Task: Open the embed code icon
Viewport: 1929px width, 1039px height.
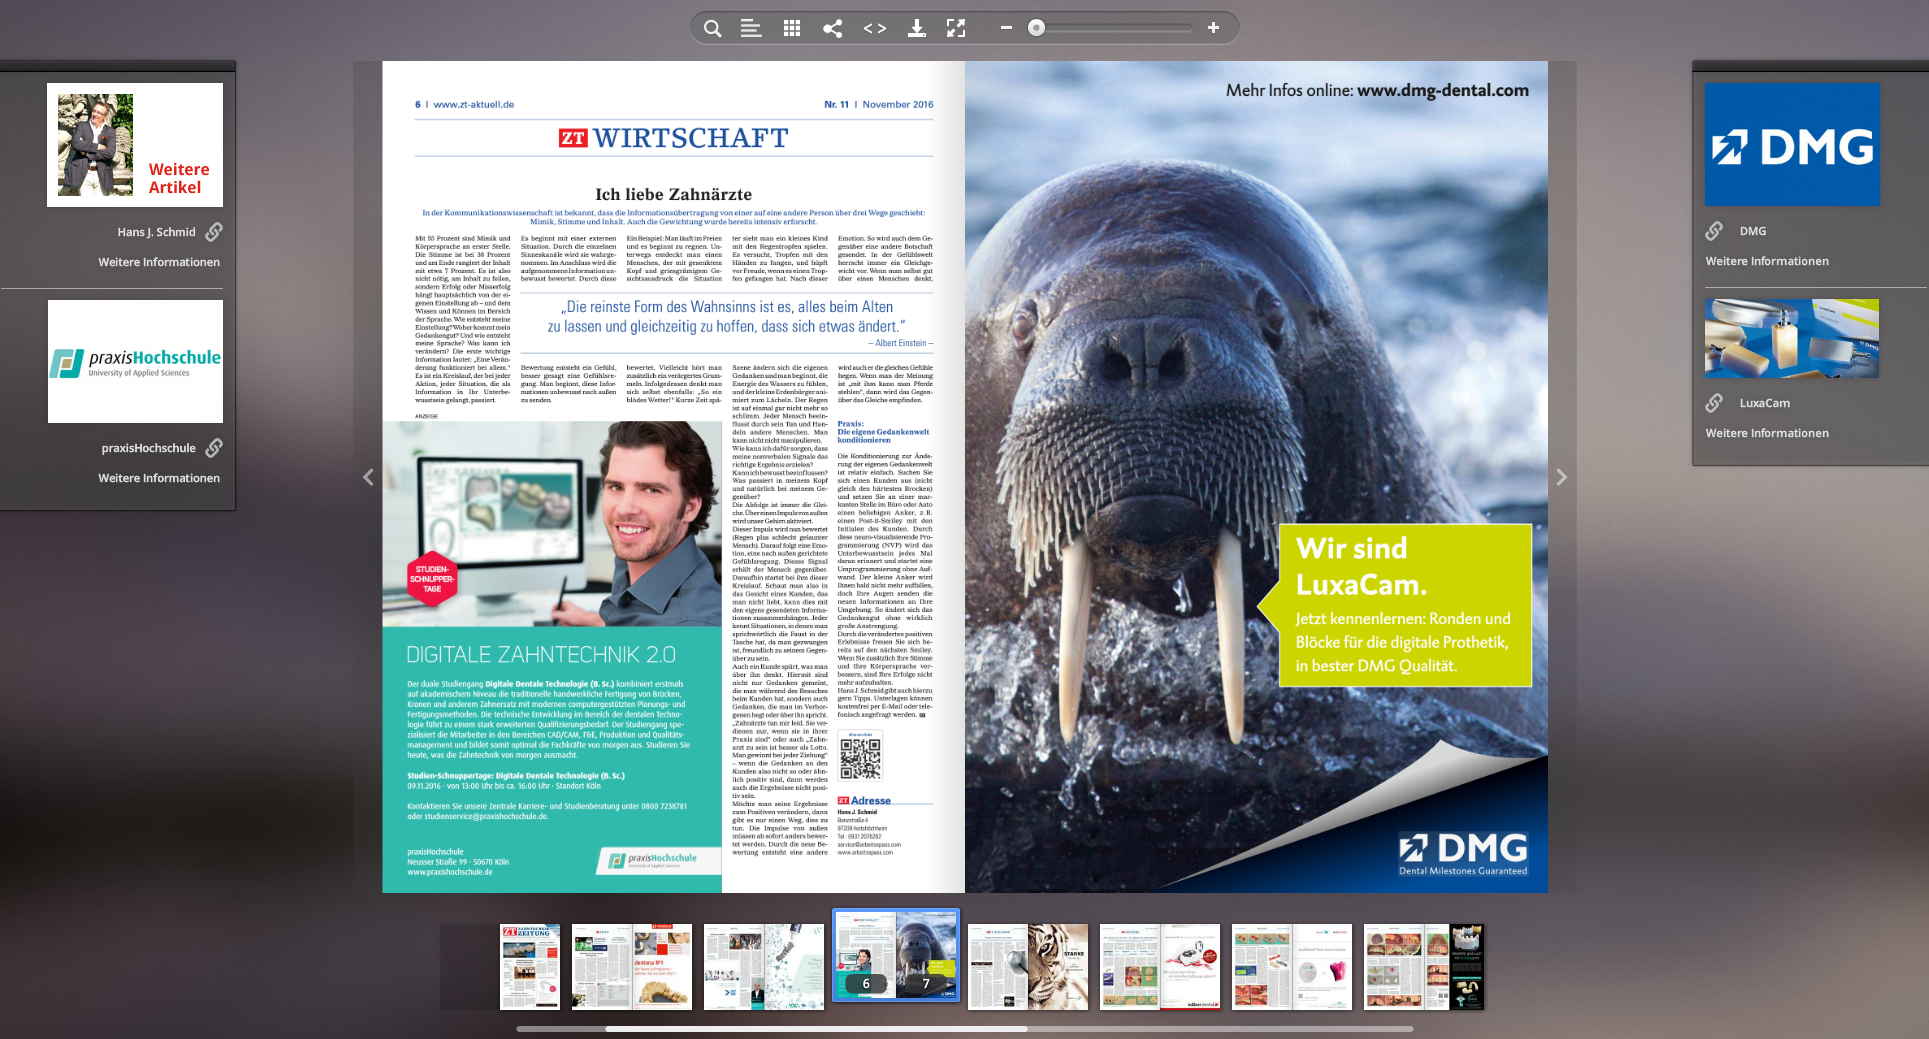Action: click(x=875, y=28)
